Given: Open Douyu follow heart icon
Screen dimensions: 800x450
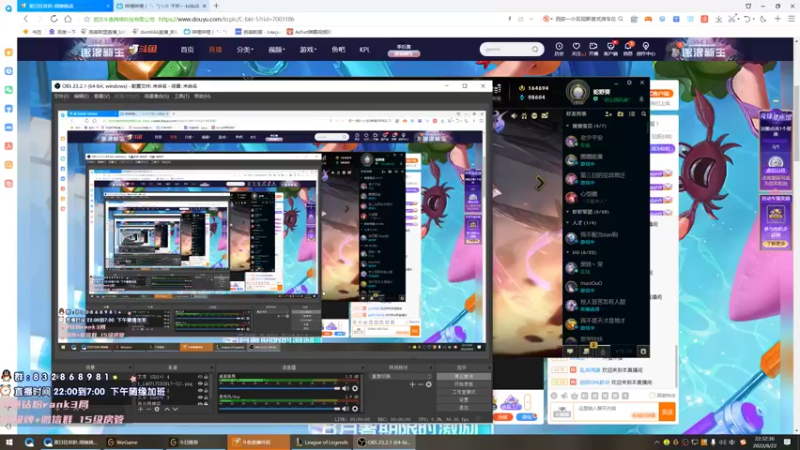Looking at the screenshot, I should (576, 48).
